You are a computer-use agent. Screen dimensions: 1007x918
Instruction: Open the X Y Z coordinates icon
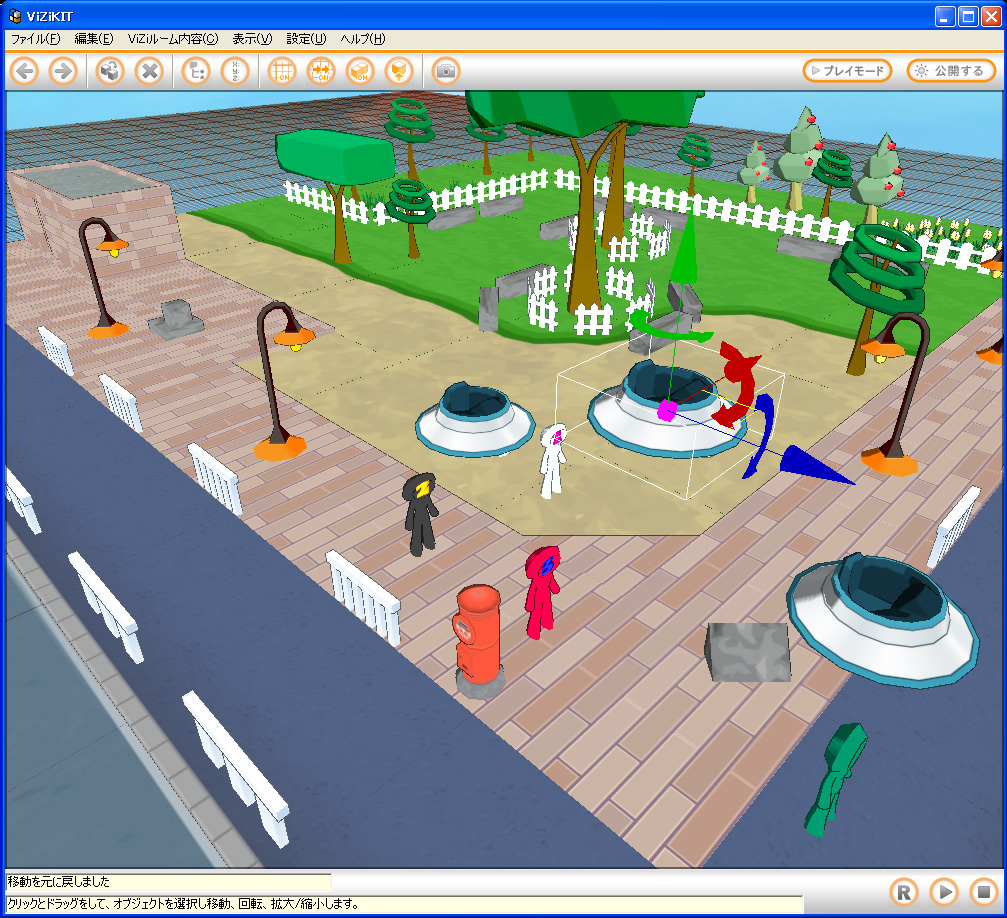[x=235, y=71]
